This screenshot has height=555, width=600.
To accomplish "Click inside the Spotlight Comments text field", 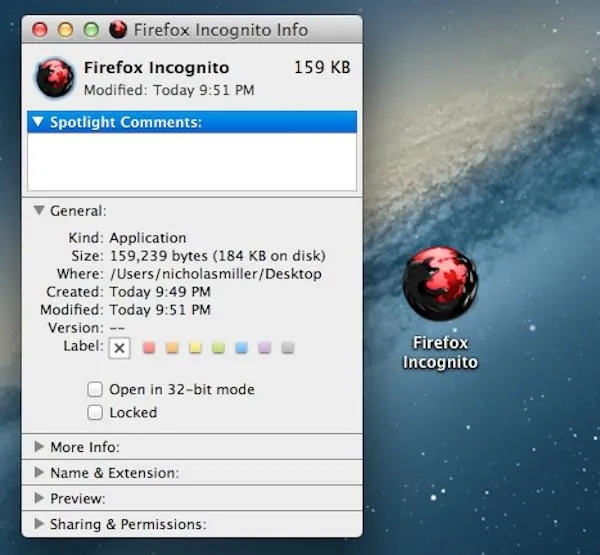I will click(192, 162).
